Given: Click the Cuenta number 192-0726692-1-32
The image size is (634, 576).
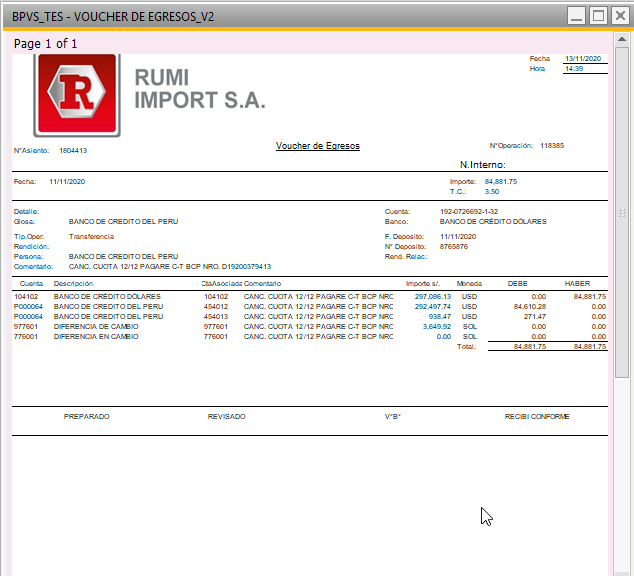Looking at the screenshot, I should (469, 211).
